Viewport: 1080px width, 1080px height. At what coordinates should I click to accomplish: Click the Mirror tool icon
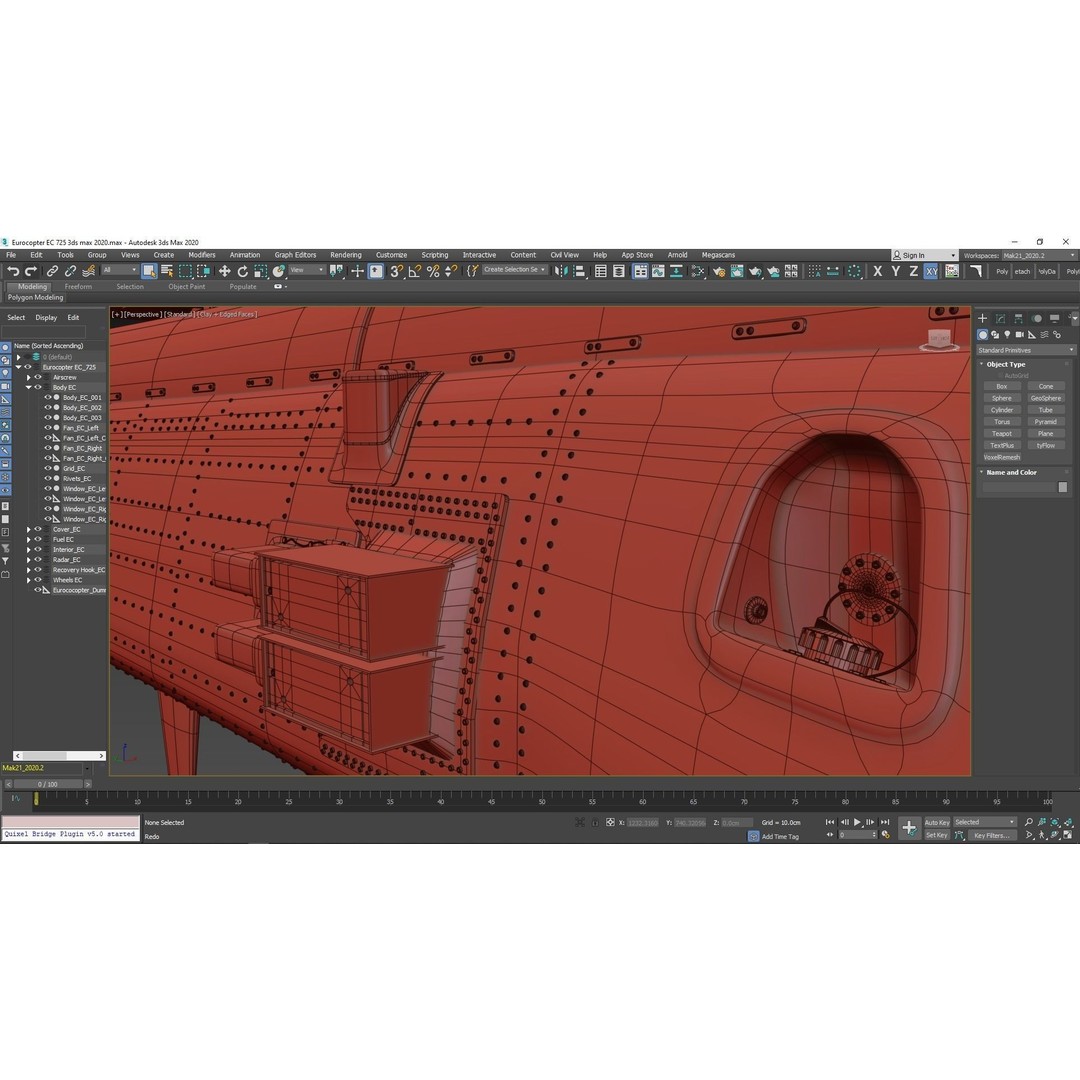coord(561,271)
